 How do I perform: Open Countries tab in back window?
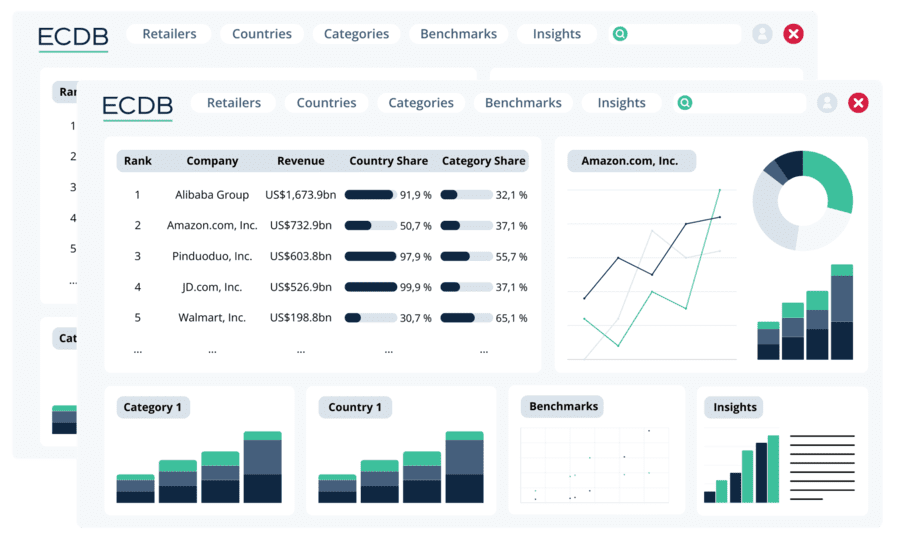coord(262,34)
